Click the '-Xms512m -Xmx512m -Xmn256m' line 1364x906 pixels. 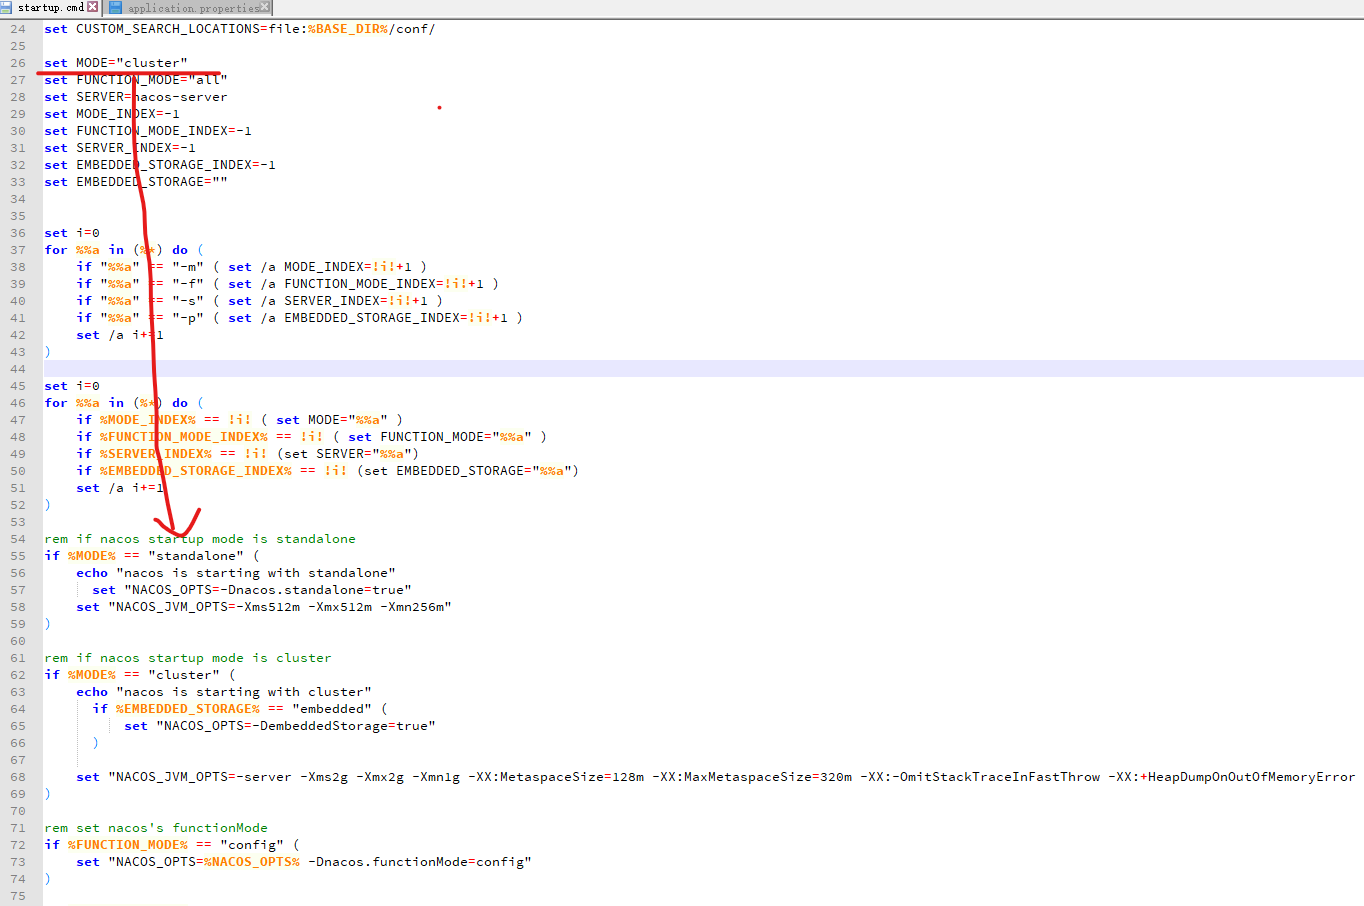point(263,607)
